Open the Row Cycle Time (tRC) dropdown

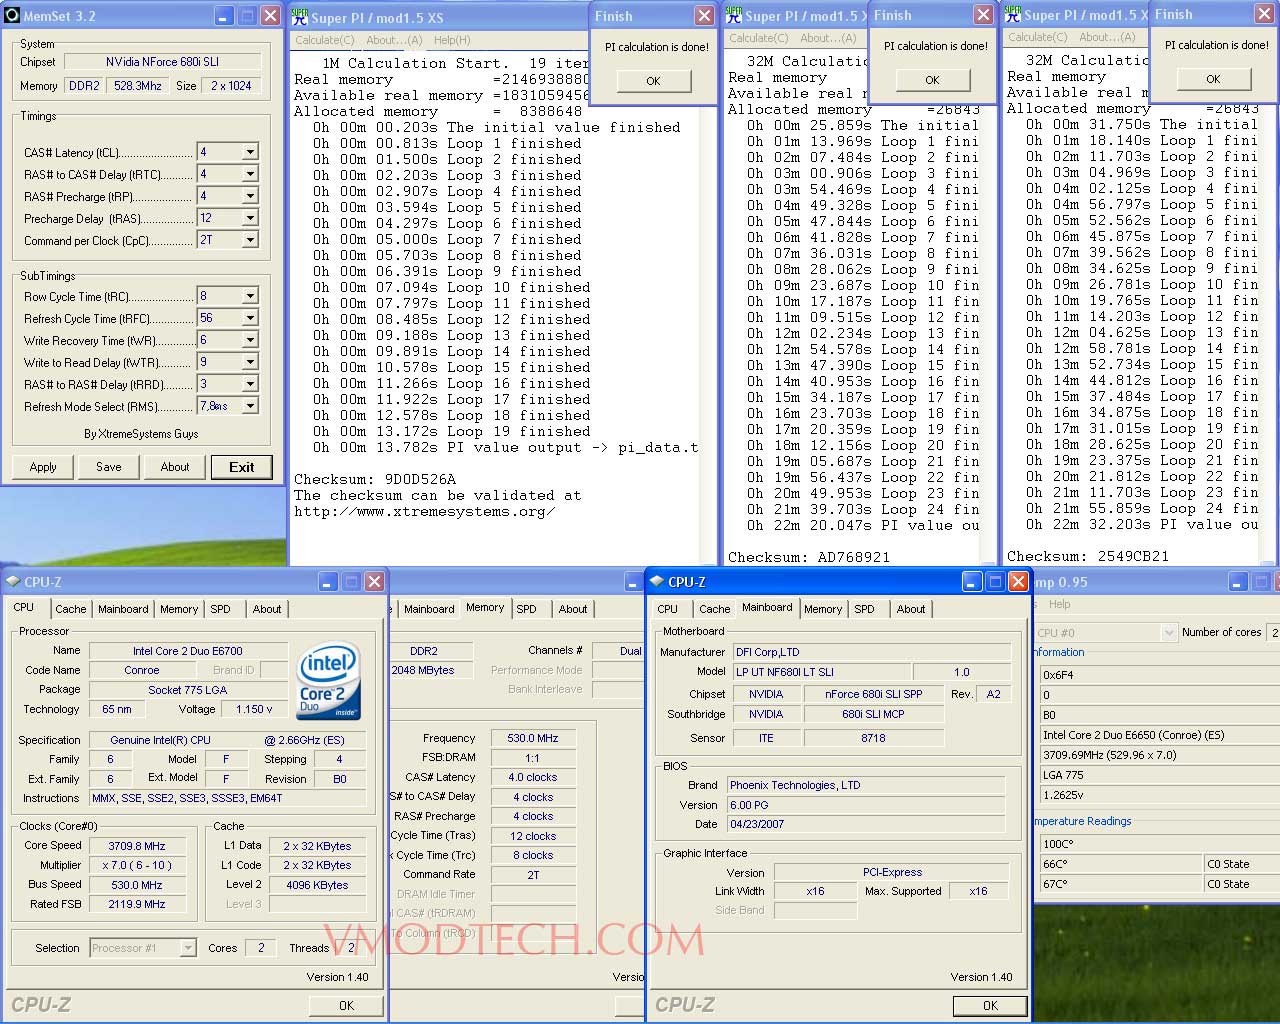click(x=250, y=296)
